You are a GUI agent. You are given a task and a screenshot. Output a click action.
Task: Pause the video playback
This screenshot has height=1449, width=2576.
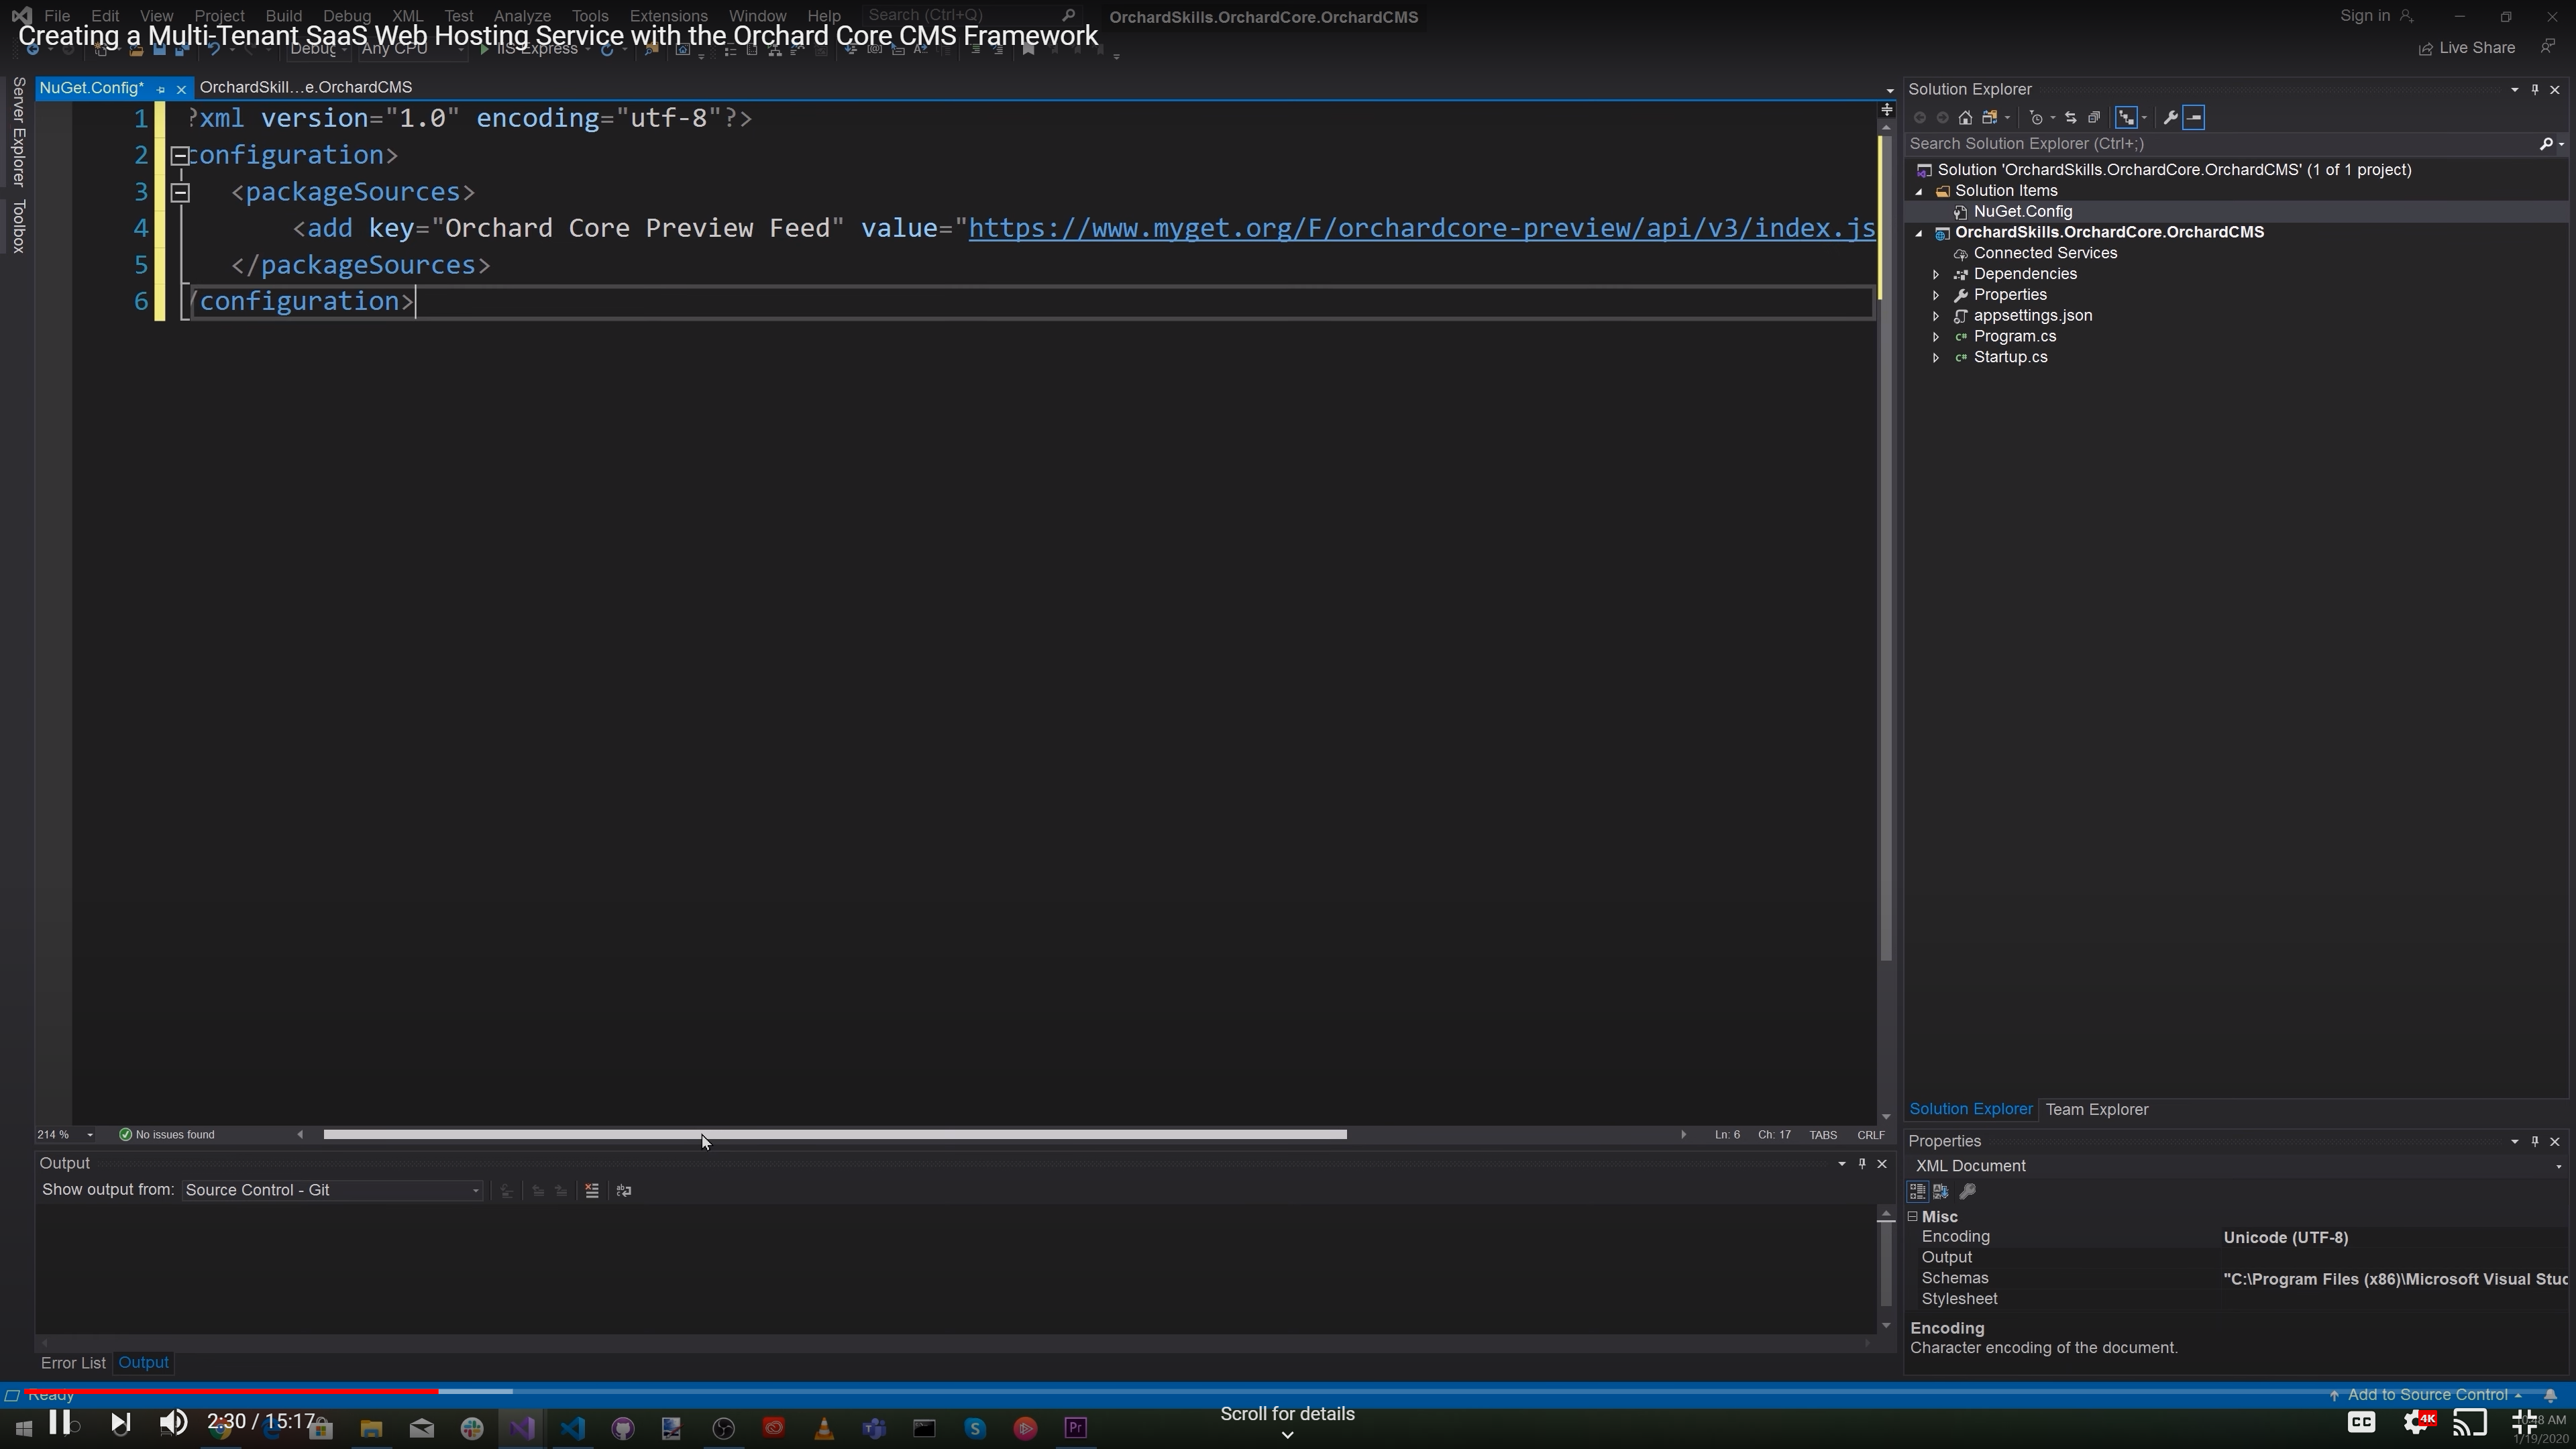click(x=59, y=1422)
